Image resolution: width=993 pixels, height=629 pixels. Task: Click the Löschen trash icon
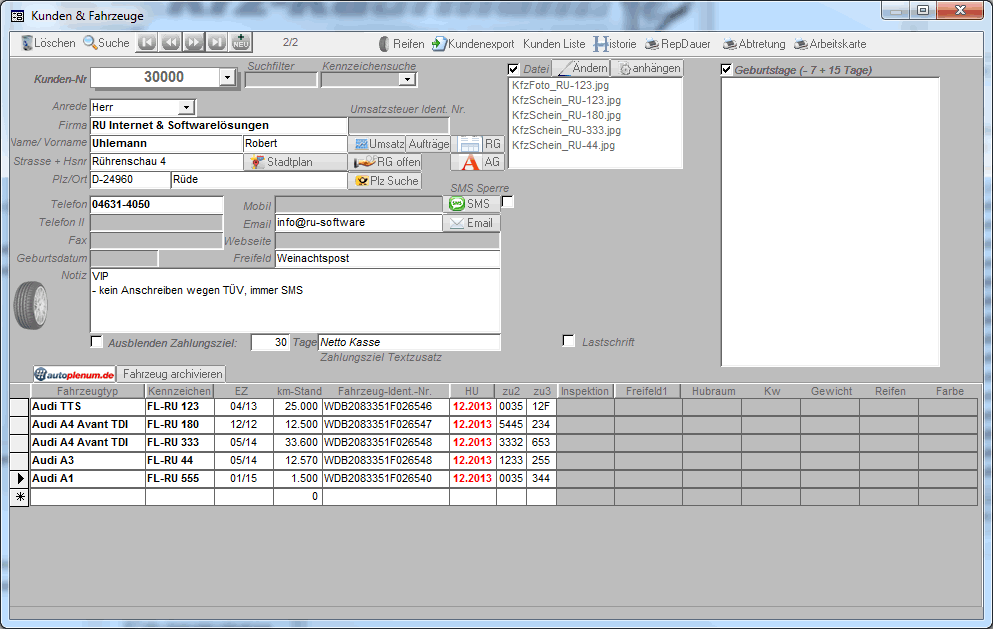coord(27,44)
